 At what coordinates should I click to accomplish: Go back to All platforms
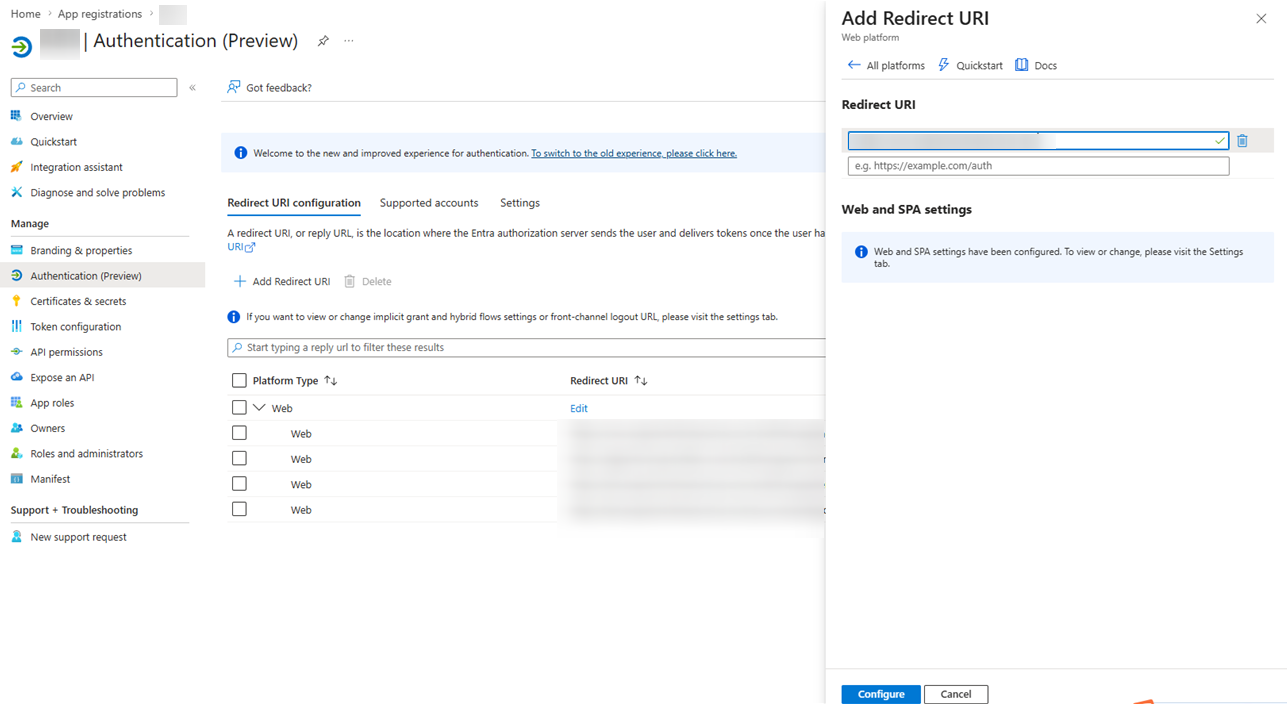click(886, 65)
